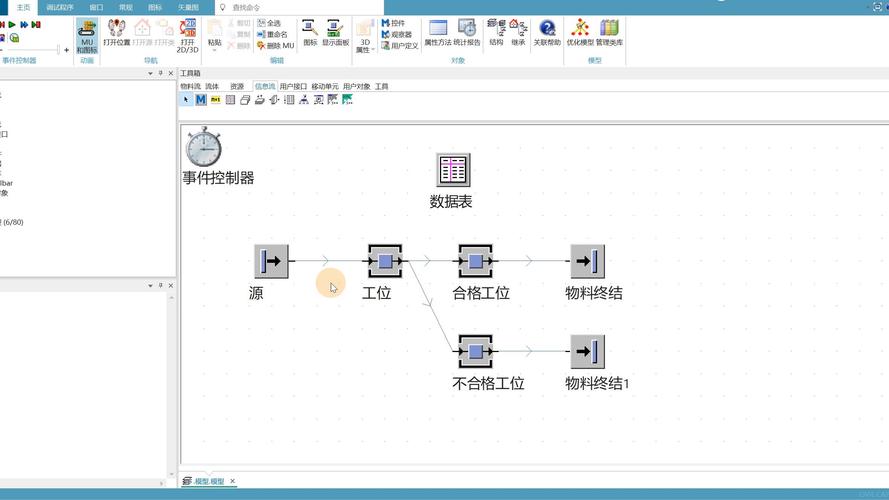Open upper left panel options dropdown arrow

(x=150, y=73)
